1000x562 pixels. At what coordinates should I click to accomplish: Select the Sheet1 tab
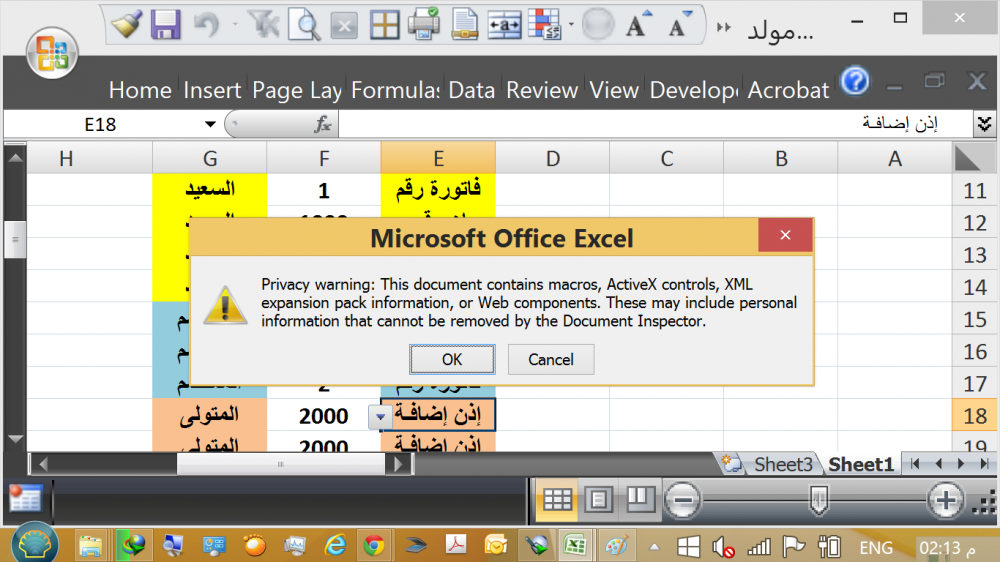click(860, 464)
